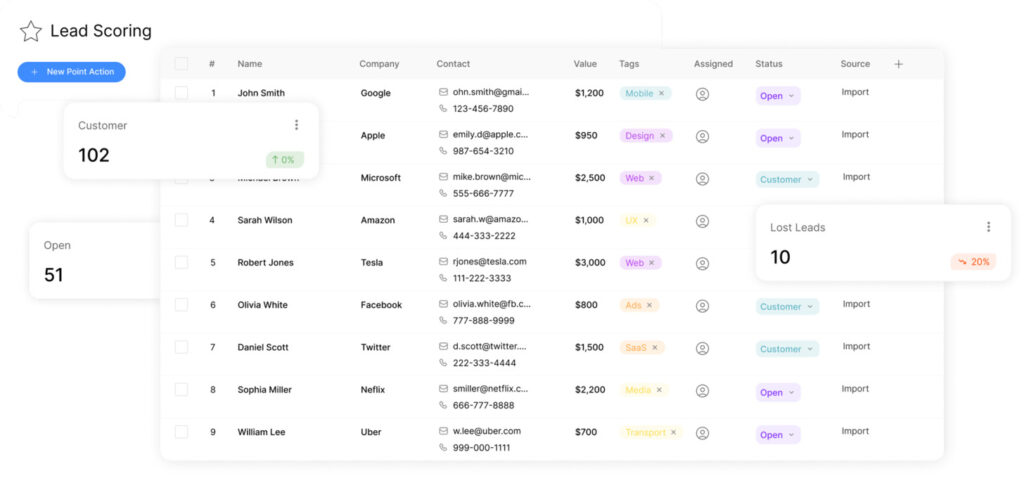Viewport: 1024px width, 478px height.
Task: Click the star icon beside Lead Scoring
Action: (x=31, y=31)
